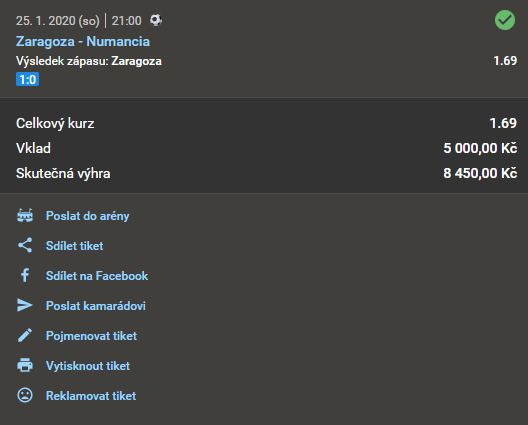Click the pencil rename icon
The image size is (528, 425).
pos(25,335)
